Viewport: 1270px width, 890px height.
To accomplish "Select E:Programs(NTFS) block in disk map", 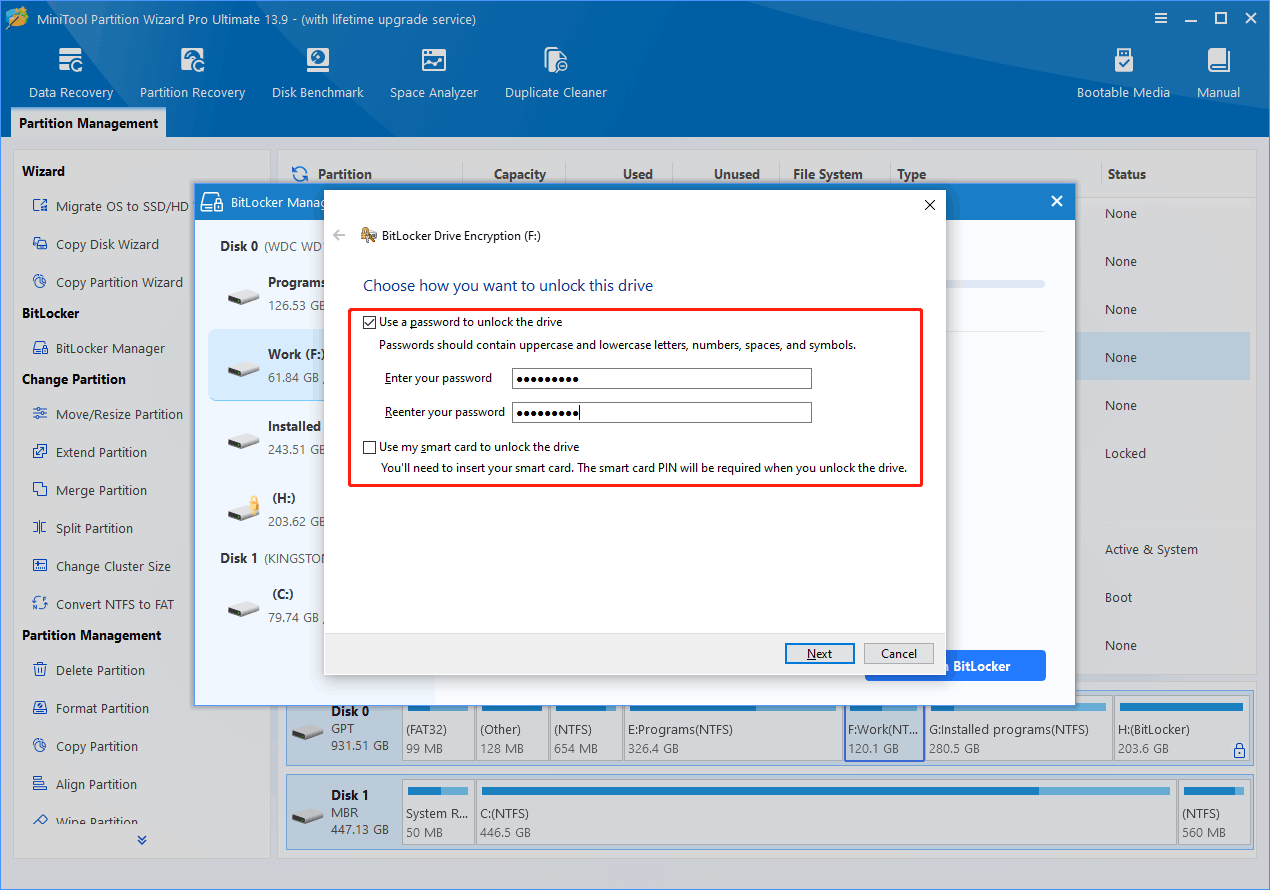I will (732, 729).
